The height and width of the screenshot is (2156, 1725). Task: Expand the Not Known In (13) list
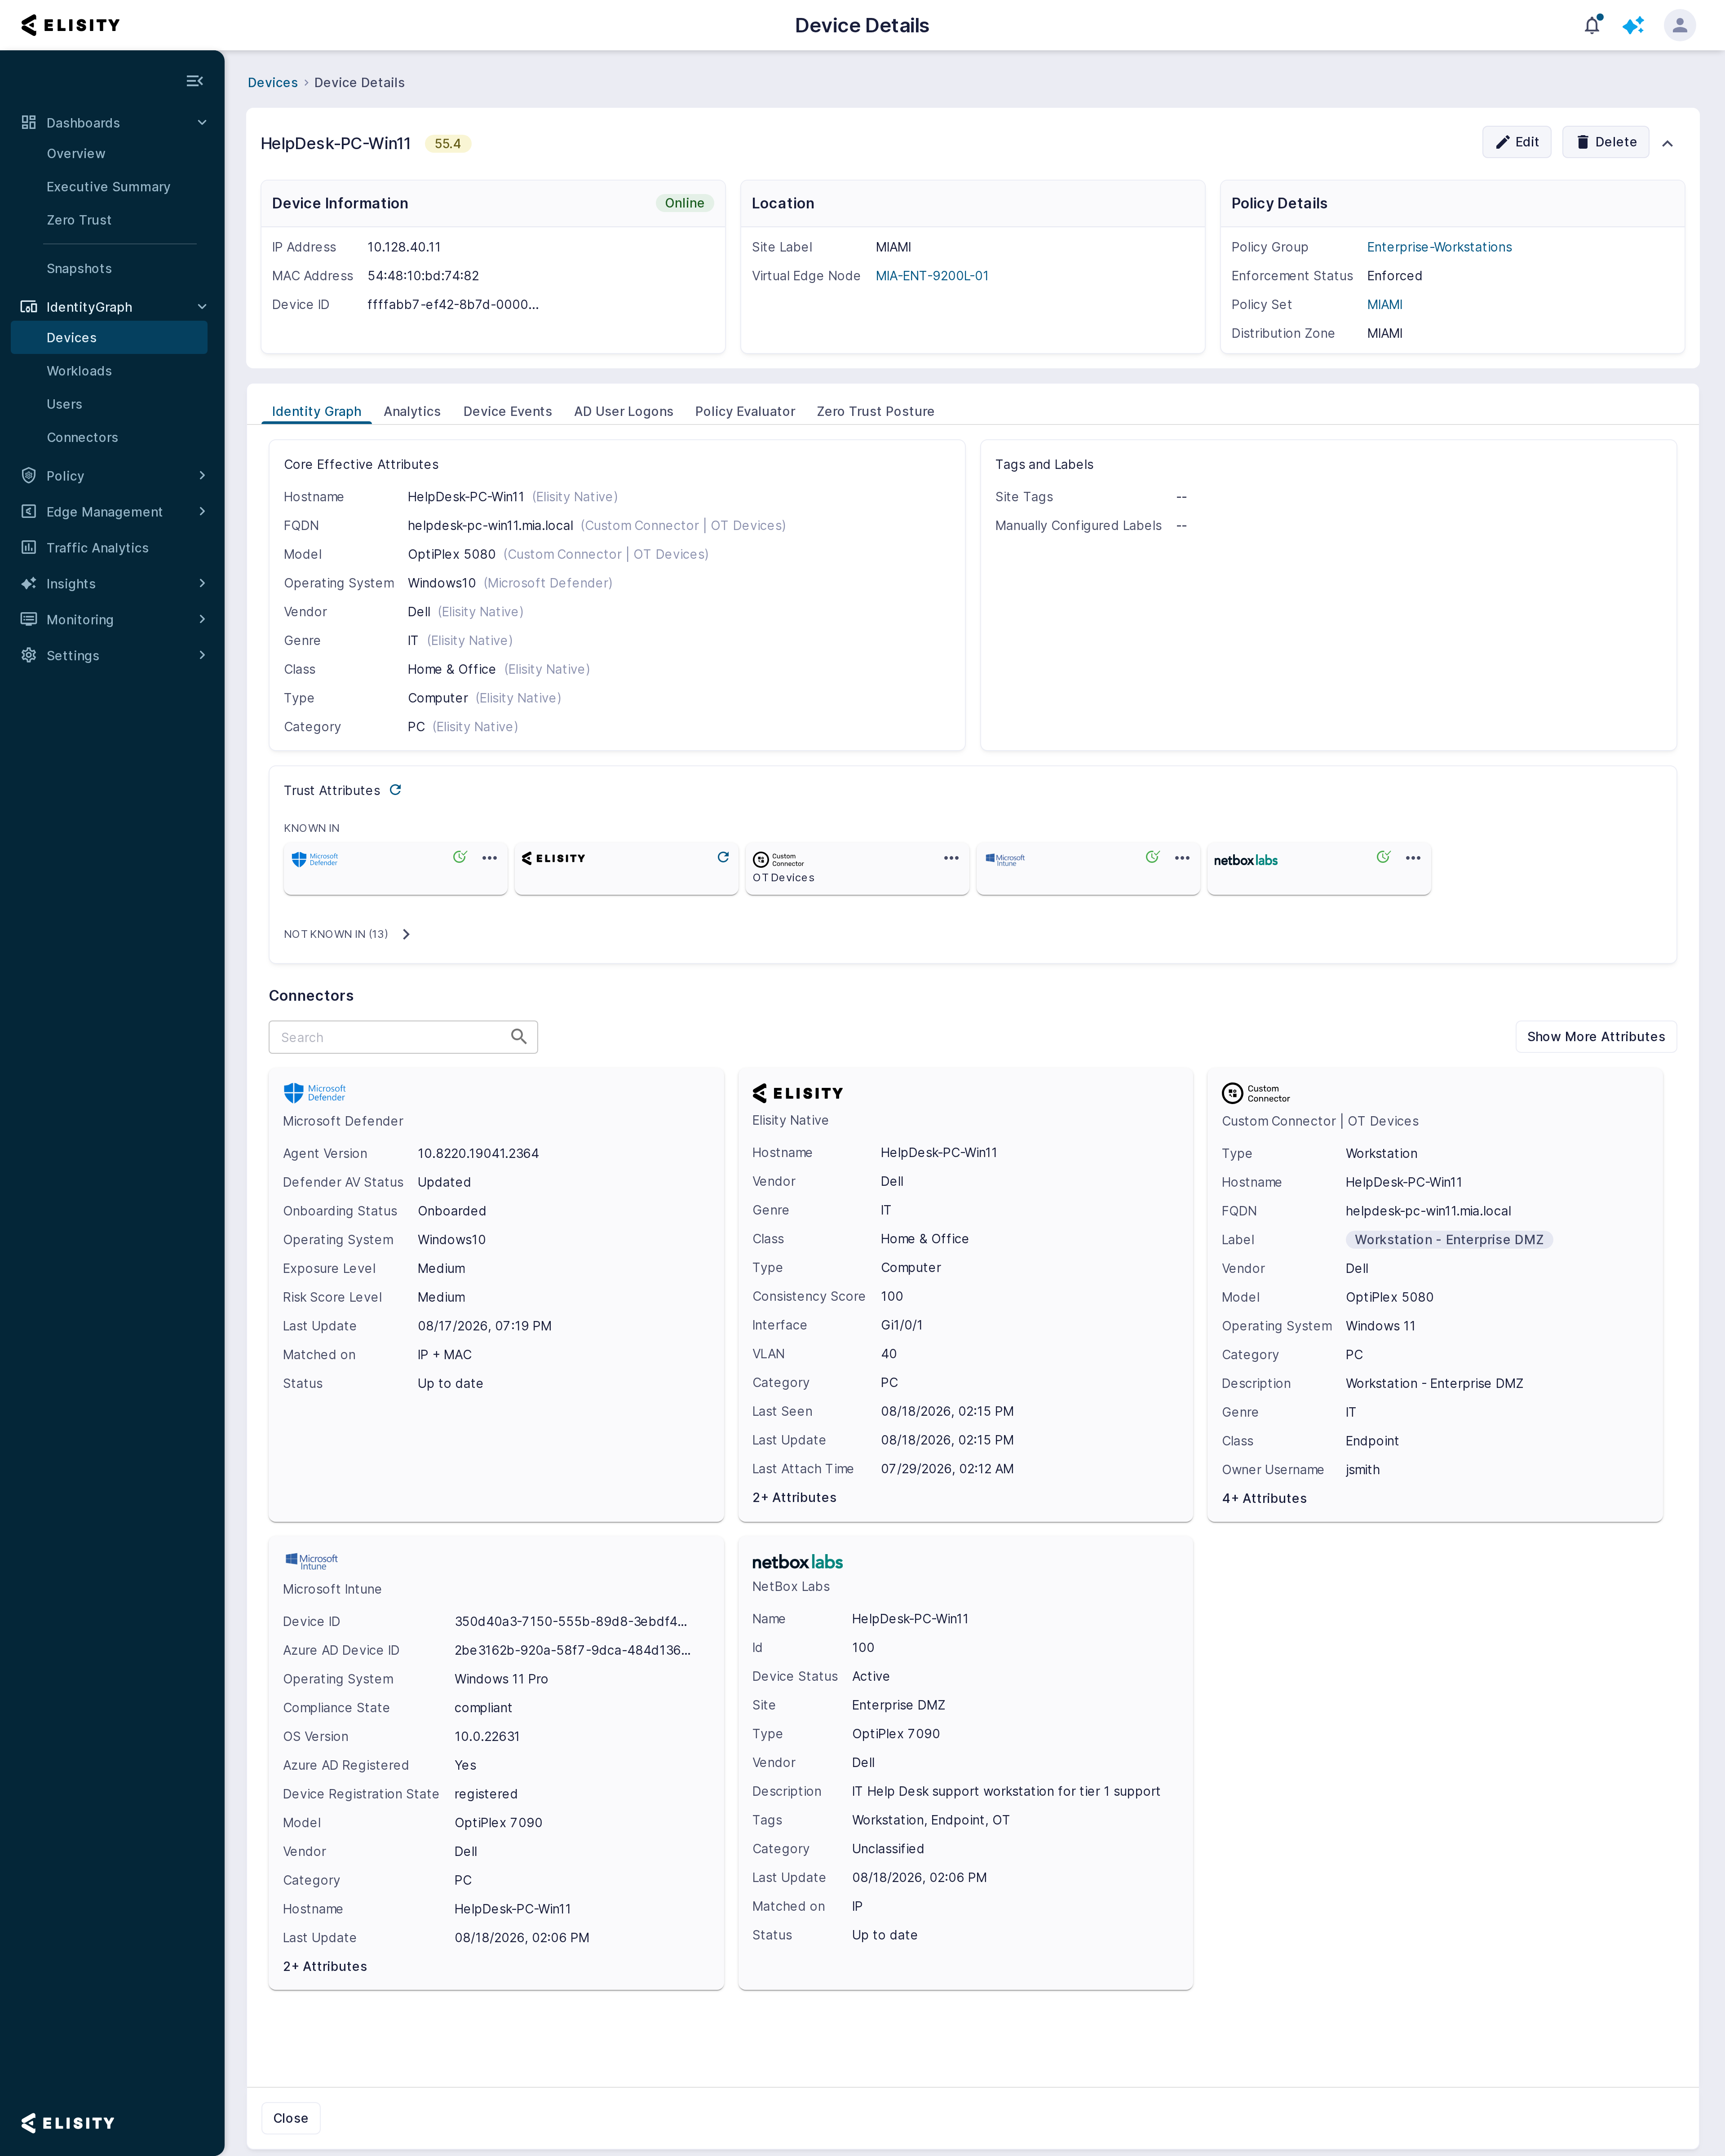(406, 934)
